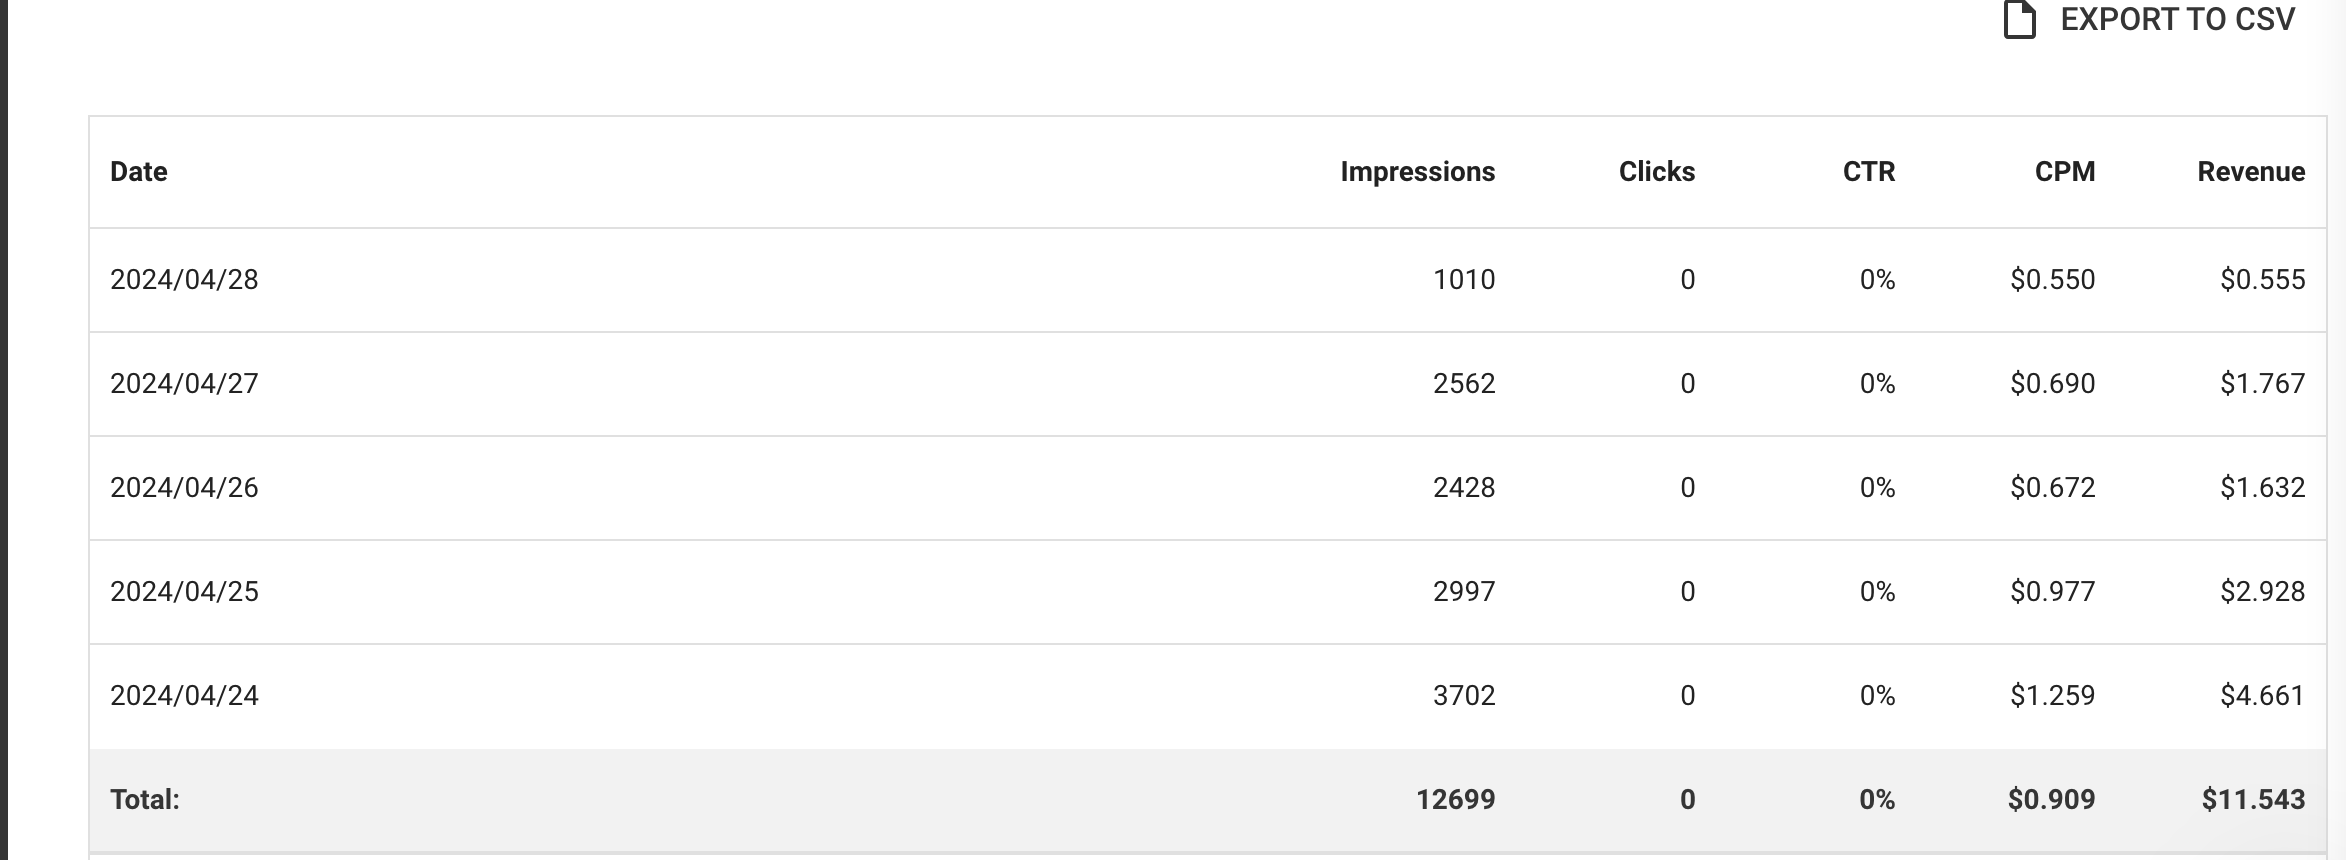Screen dimensions: 2346x860
Task: Select the 2024/04/28 date row
Action: click(x=184, y=280)
